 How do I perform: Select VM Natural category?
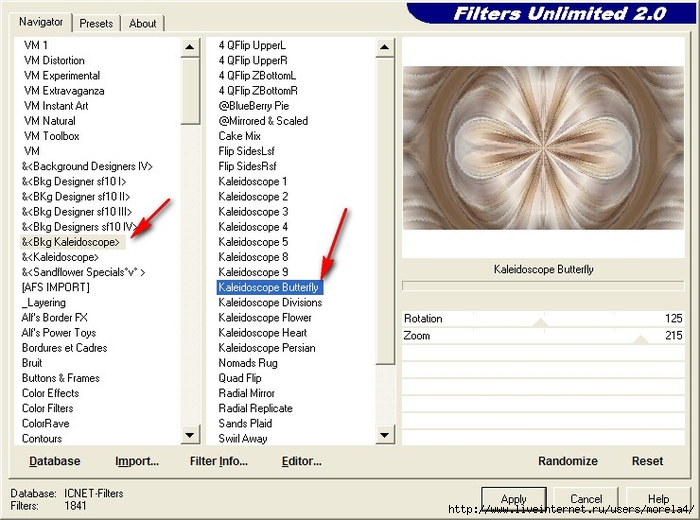tap(50, 121)
